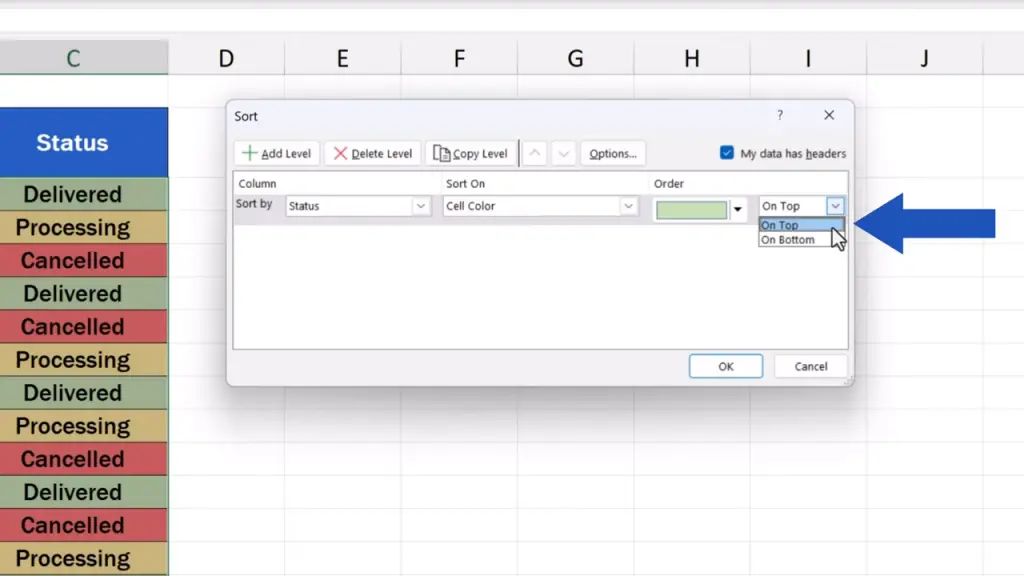This screenshot has height=576, width=1024.
Task: Click the question mark Help icon
Action: 780,116
